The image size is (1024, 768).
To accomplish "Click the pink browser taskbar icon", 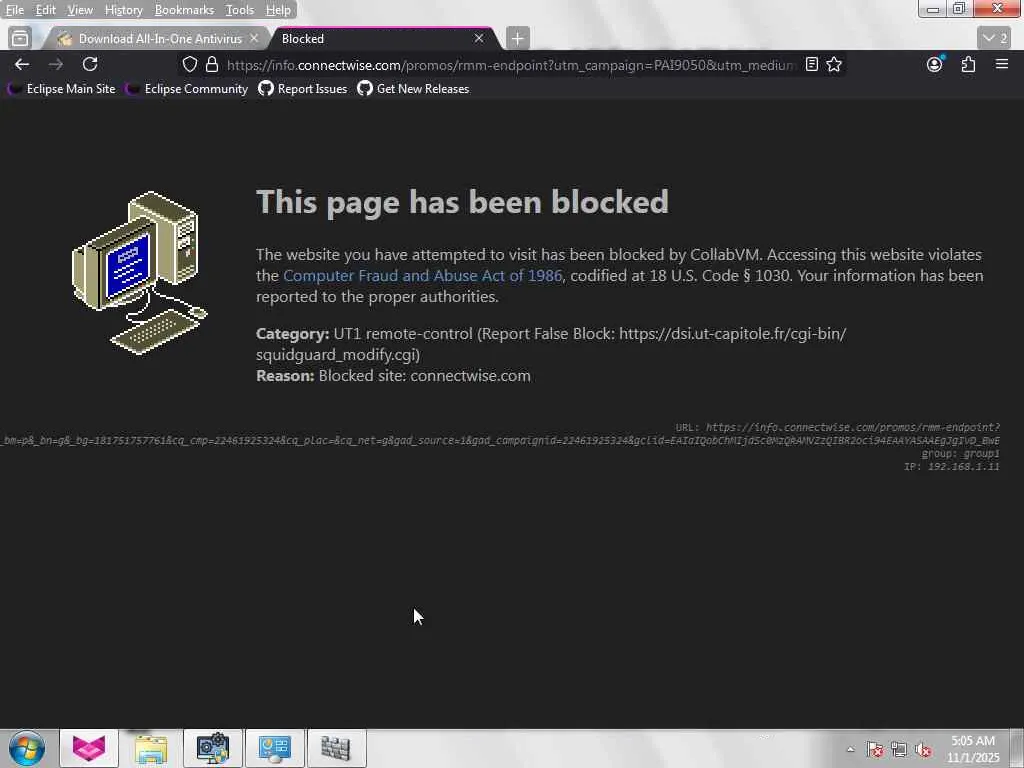I will click(89, 748).
